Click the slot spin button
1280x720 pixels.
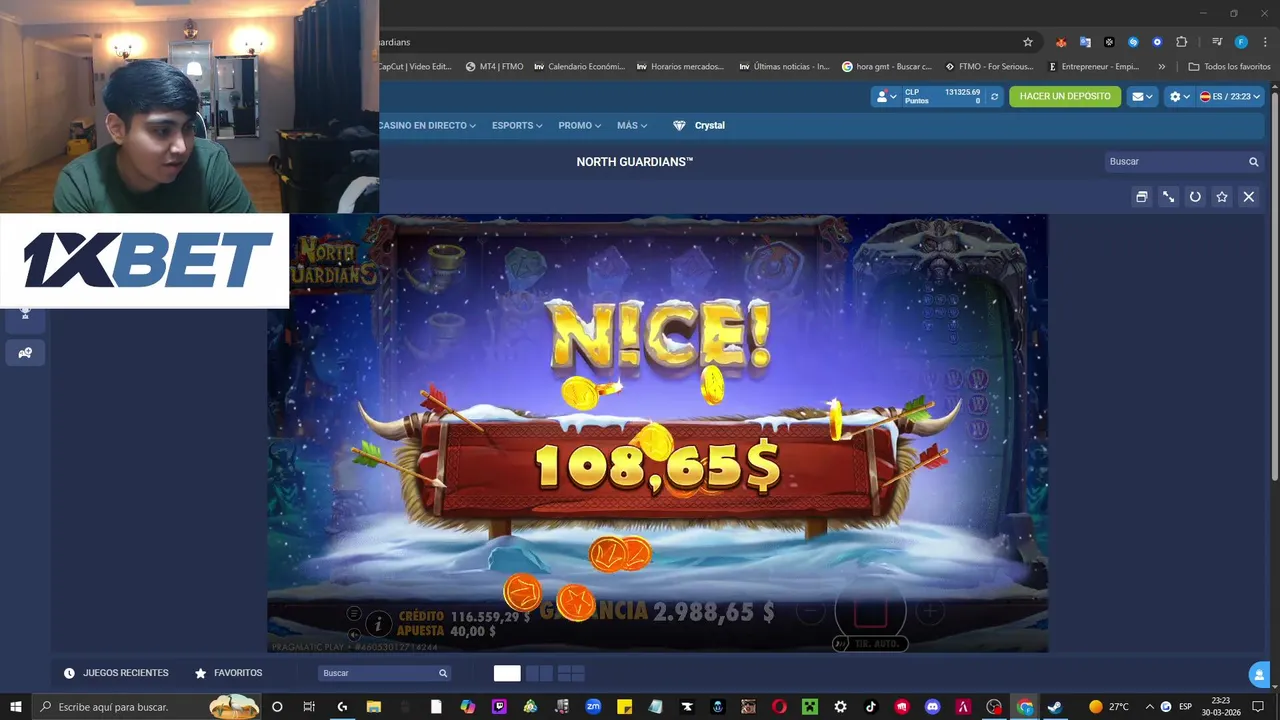pyautogui.click(x=870, y=611)
